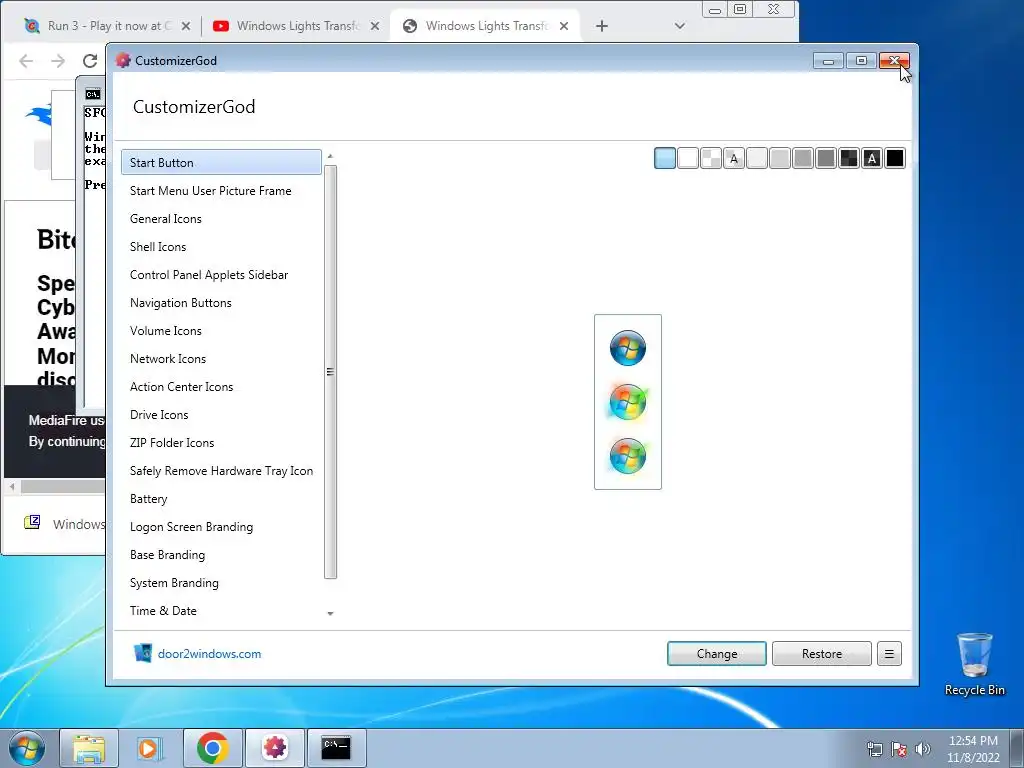Screen dimensions: 1024x768
Task: Select the plain white background swatch
Action: pyautogui.click(x=688, y=158)
